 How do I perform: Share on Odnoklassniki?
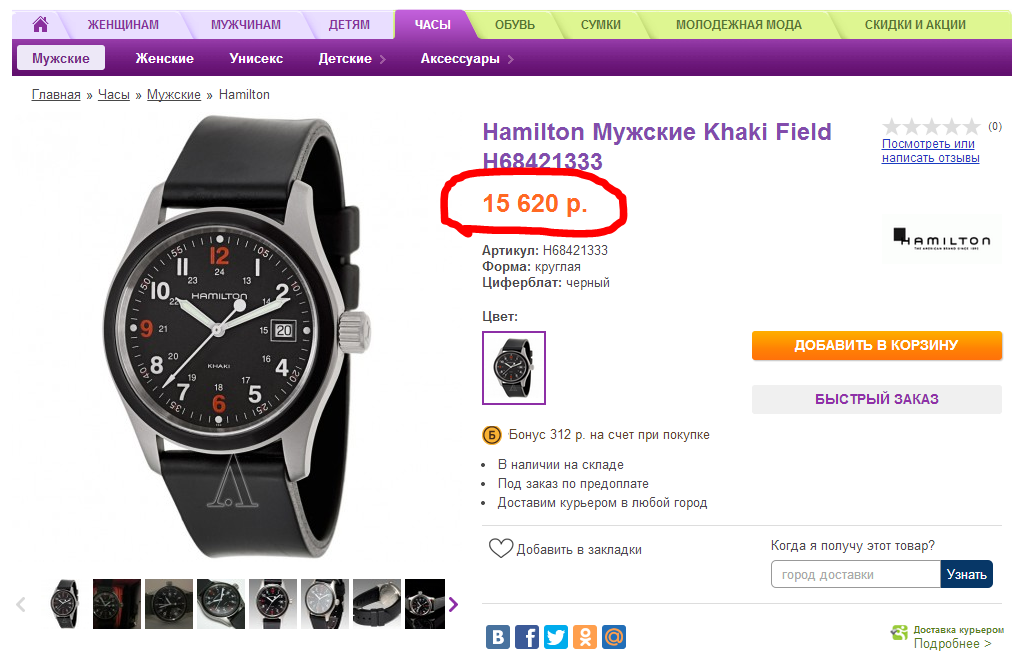tap(585, 636)
